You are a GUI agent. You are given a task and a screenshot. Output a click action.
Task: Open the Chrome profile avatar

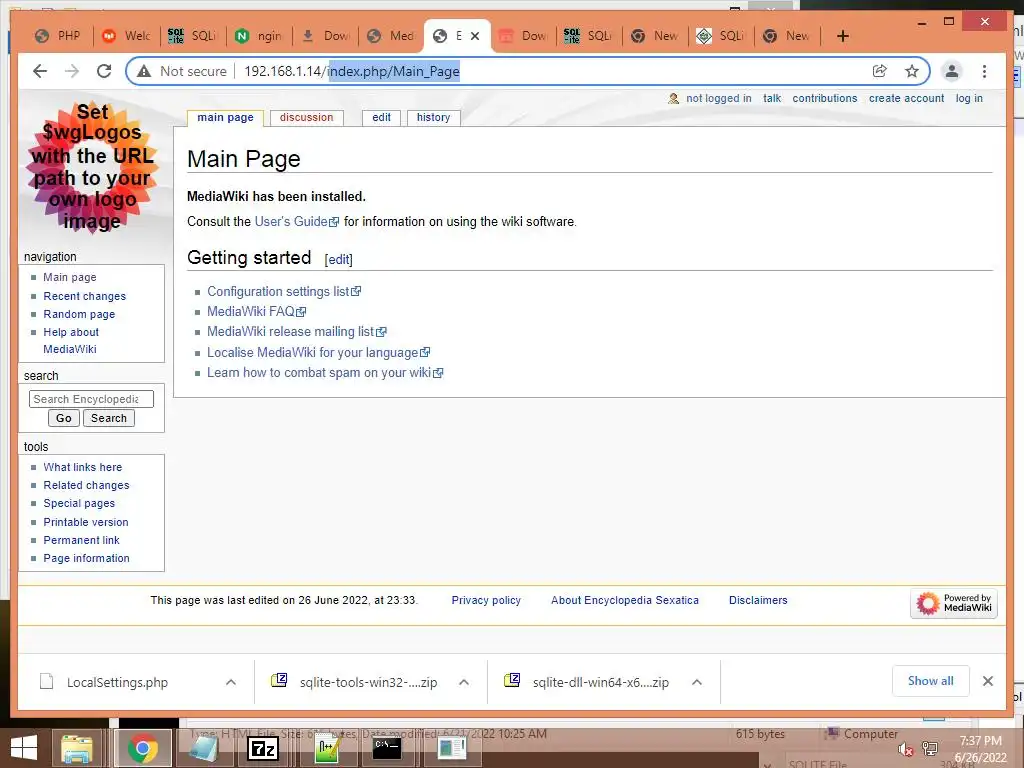pos(952,71)
